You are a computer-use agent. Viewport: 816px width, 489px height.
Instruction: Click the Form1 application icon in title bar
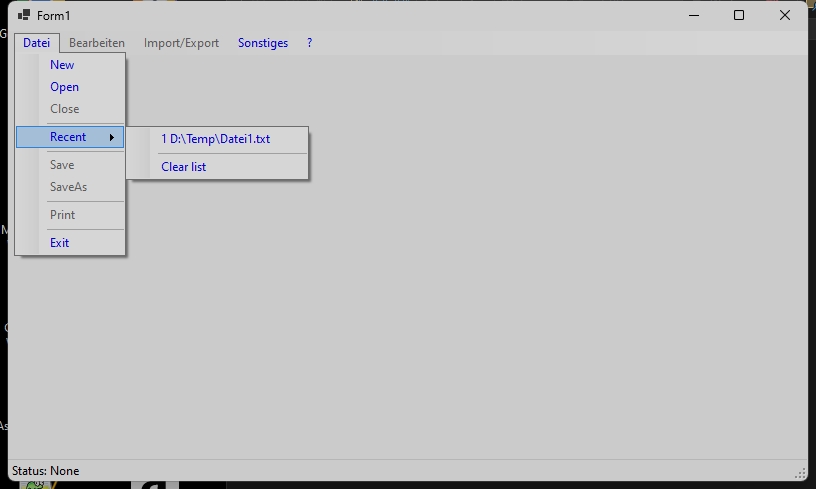[x=24, y=15]
